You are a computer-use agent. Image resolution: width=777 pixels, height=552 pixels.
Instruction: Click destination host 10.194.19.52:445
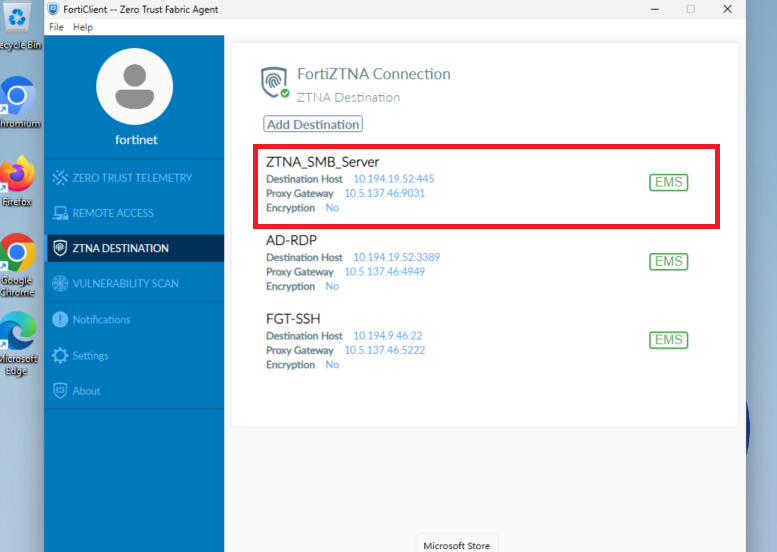393,179
